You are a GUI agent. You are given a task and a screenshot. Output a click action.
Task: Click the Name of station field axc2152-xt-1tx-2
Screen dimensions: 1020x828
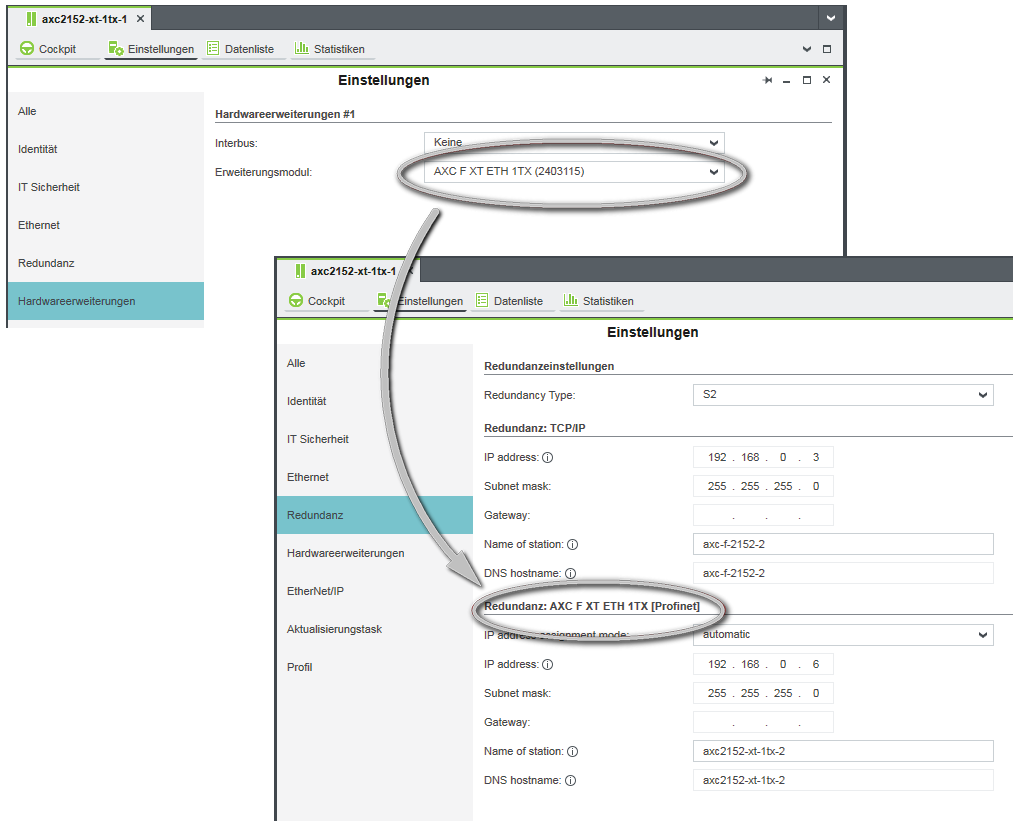click(x=842, y=752)
